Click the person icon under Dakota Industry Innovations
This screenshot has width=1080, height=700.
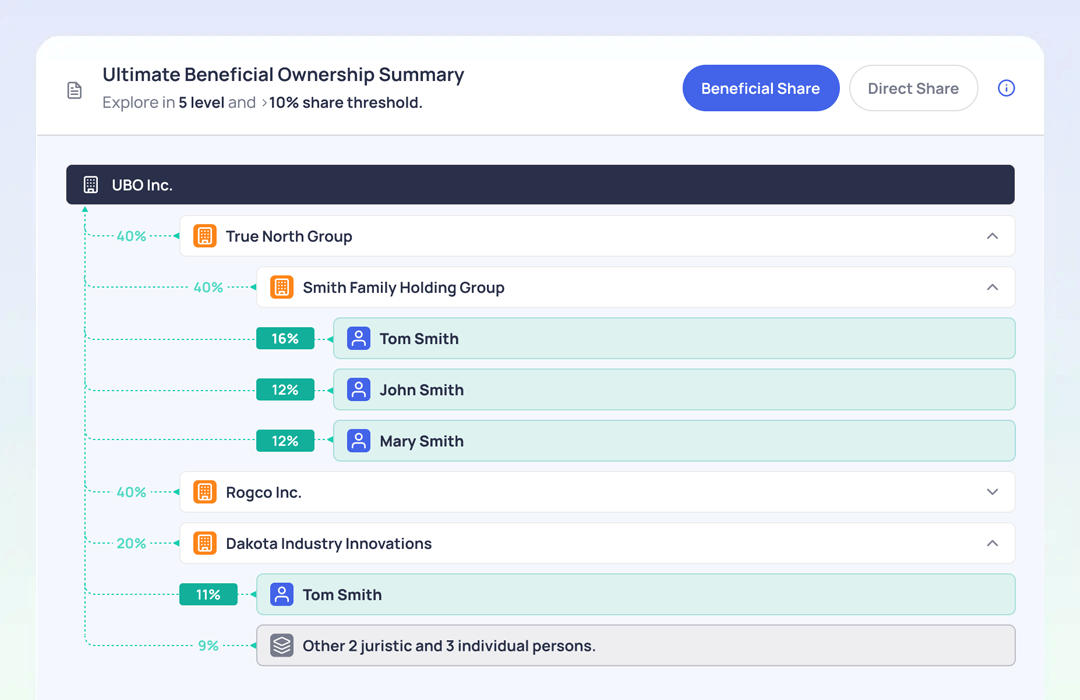pyautogui.click(x=281, y=594)
